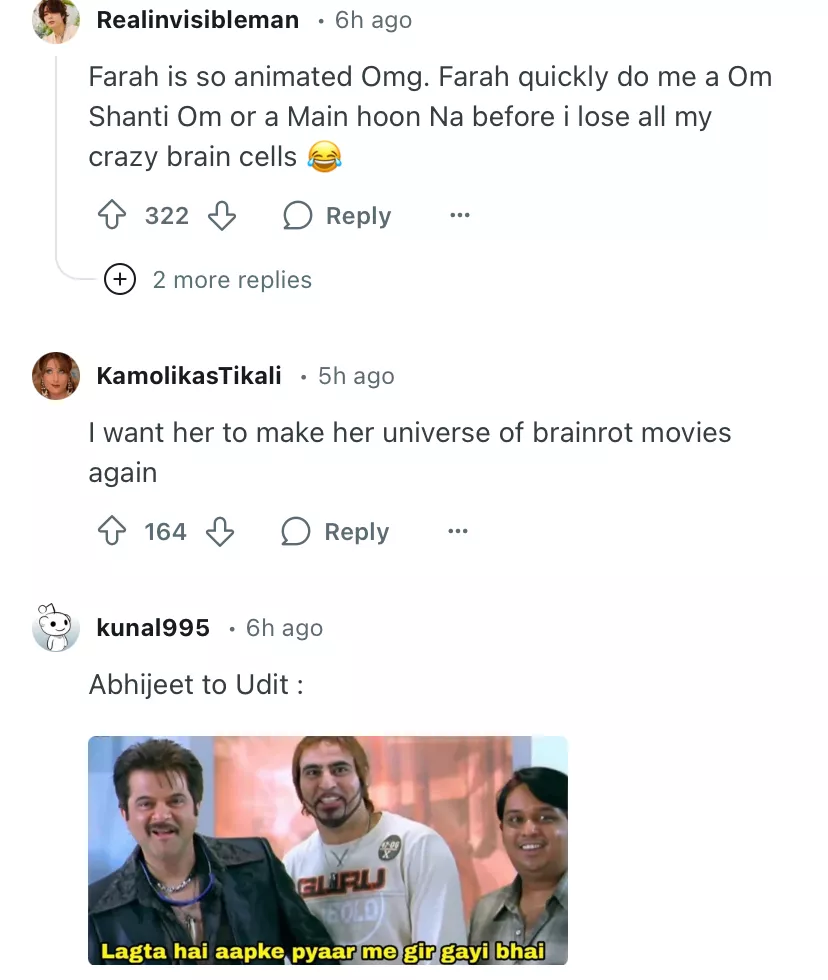Click the 5h ago timestamp on KamolikasTikali's comment
Screen dimensions: 828x980
(356, 376)
